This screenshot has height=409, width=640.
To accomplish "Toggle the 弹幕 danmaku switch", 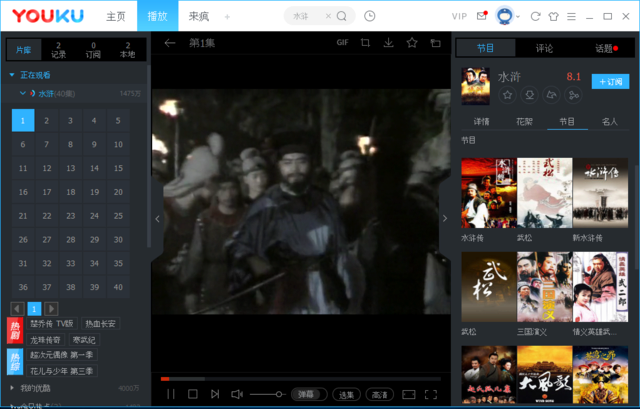I will coord(309,394).
